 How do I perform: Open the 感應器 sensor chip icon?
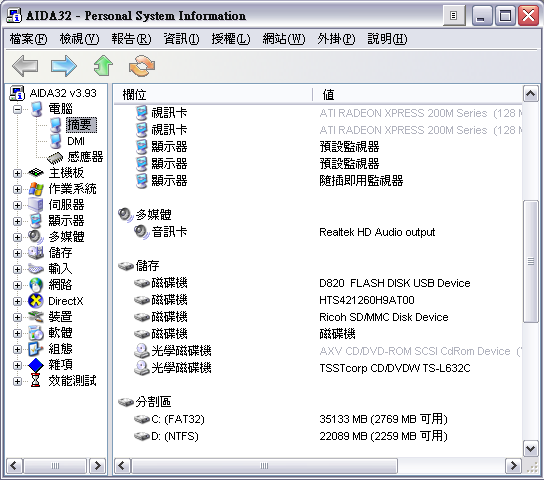[x=55, y=158]
